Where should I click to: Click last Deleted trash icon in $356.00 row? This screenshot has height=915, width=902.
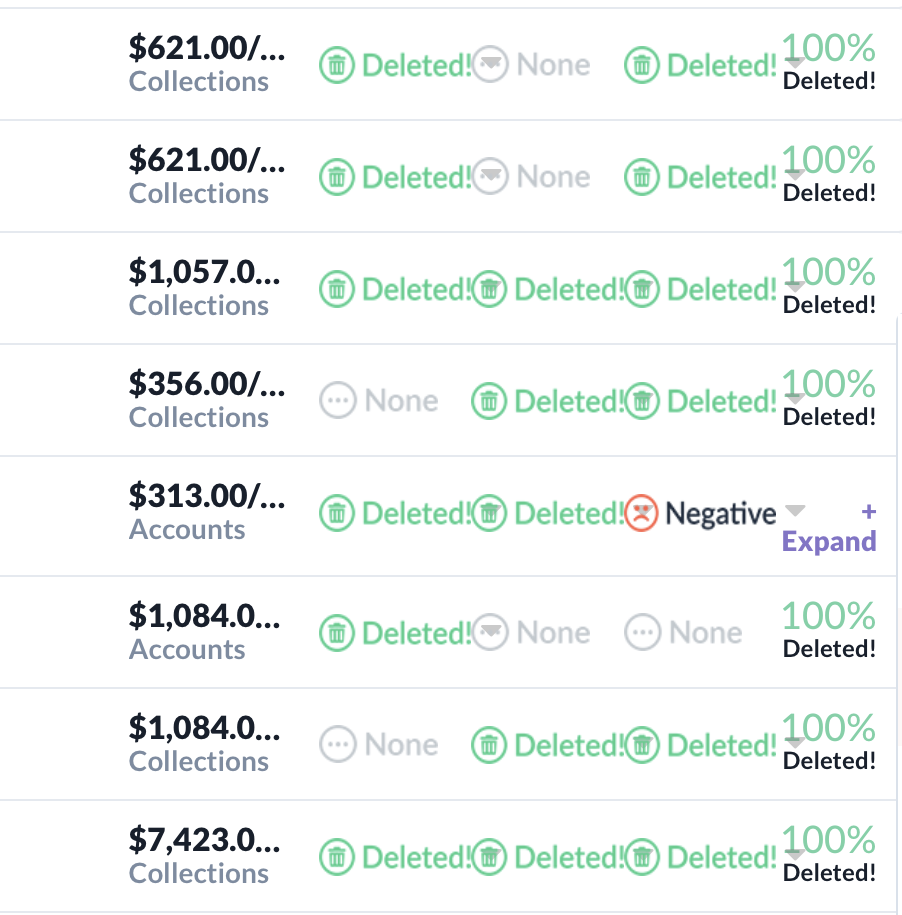click(643, 402)
